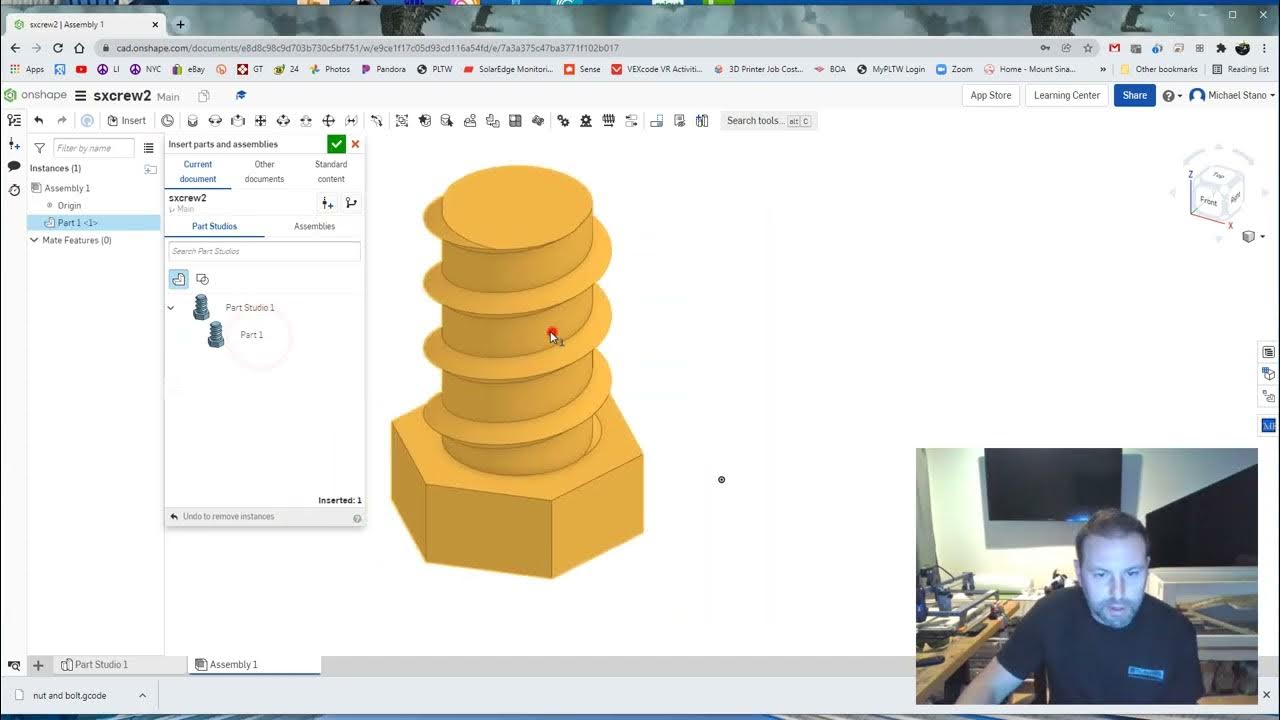Click Undo to remove instances
1280x720 pixels.
[x=221, y=517]
